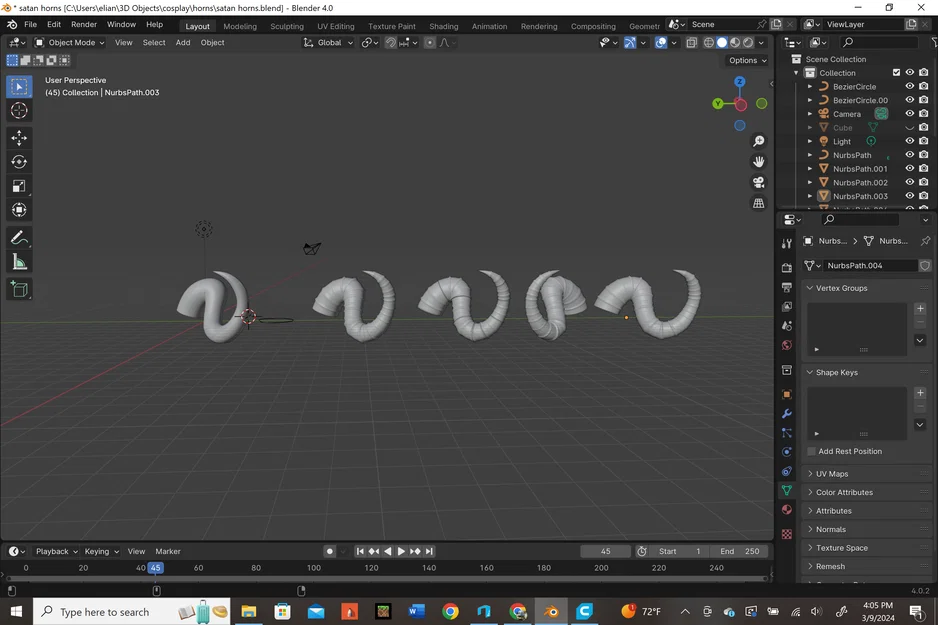Screen dimensions: 938x625
Task: Open the Render menu
Action: tap(84, 25)
